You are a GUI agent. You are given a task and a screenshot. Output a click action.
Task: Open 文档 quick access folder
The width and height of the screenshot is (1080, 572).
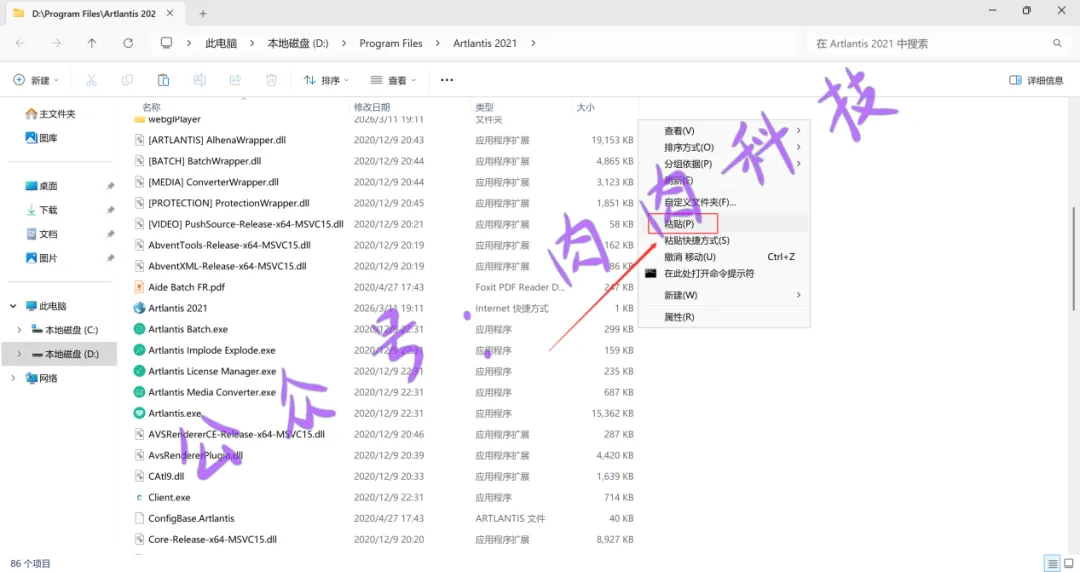click(x=41, y=234)
